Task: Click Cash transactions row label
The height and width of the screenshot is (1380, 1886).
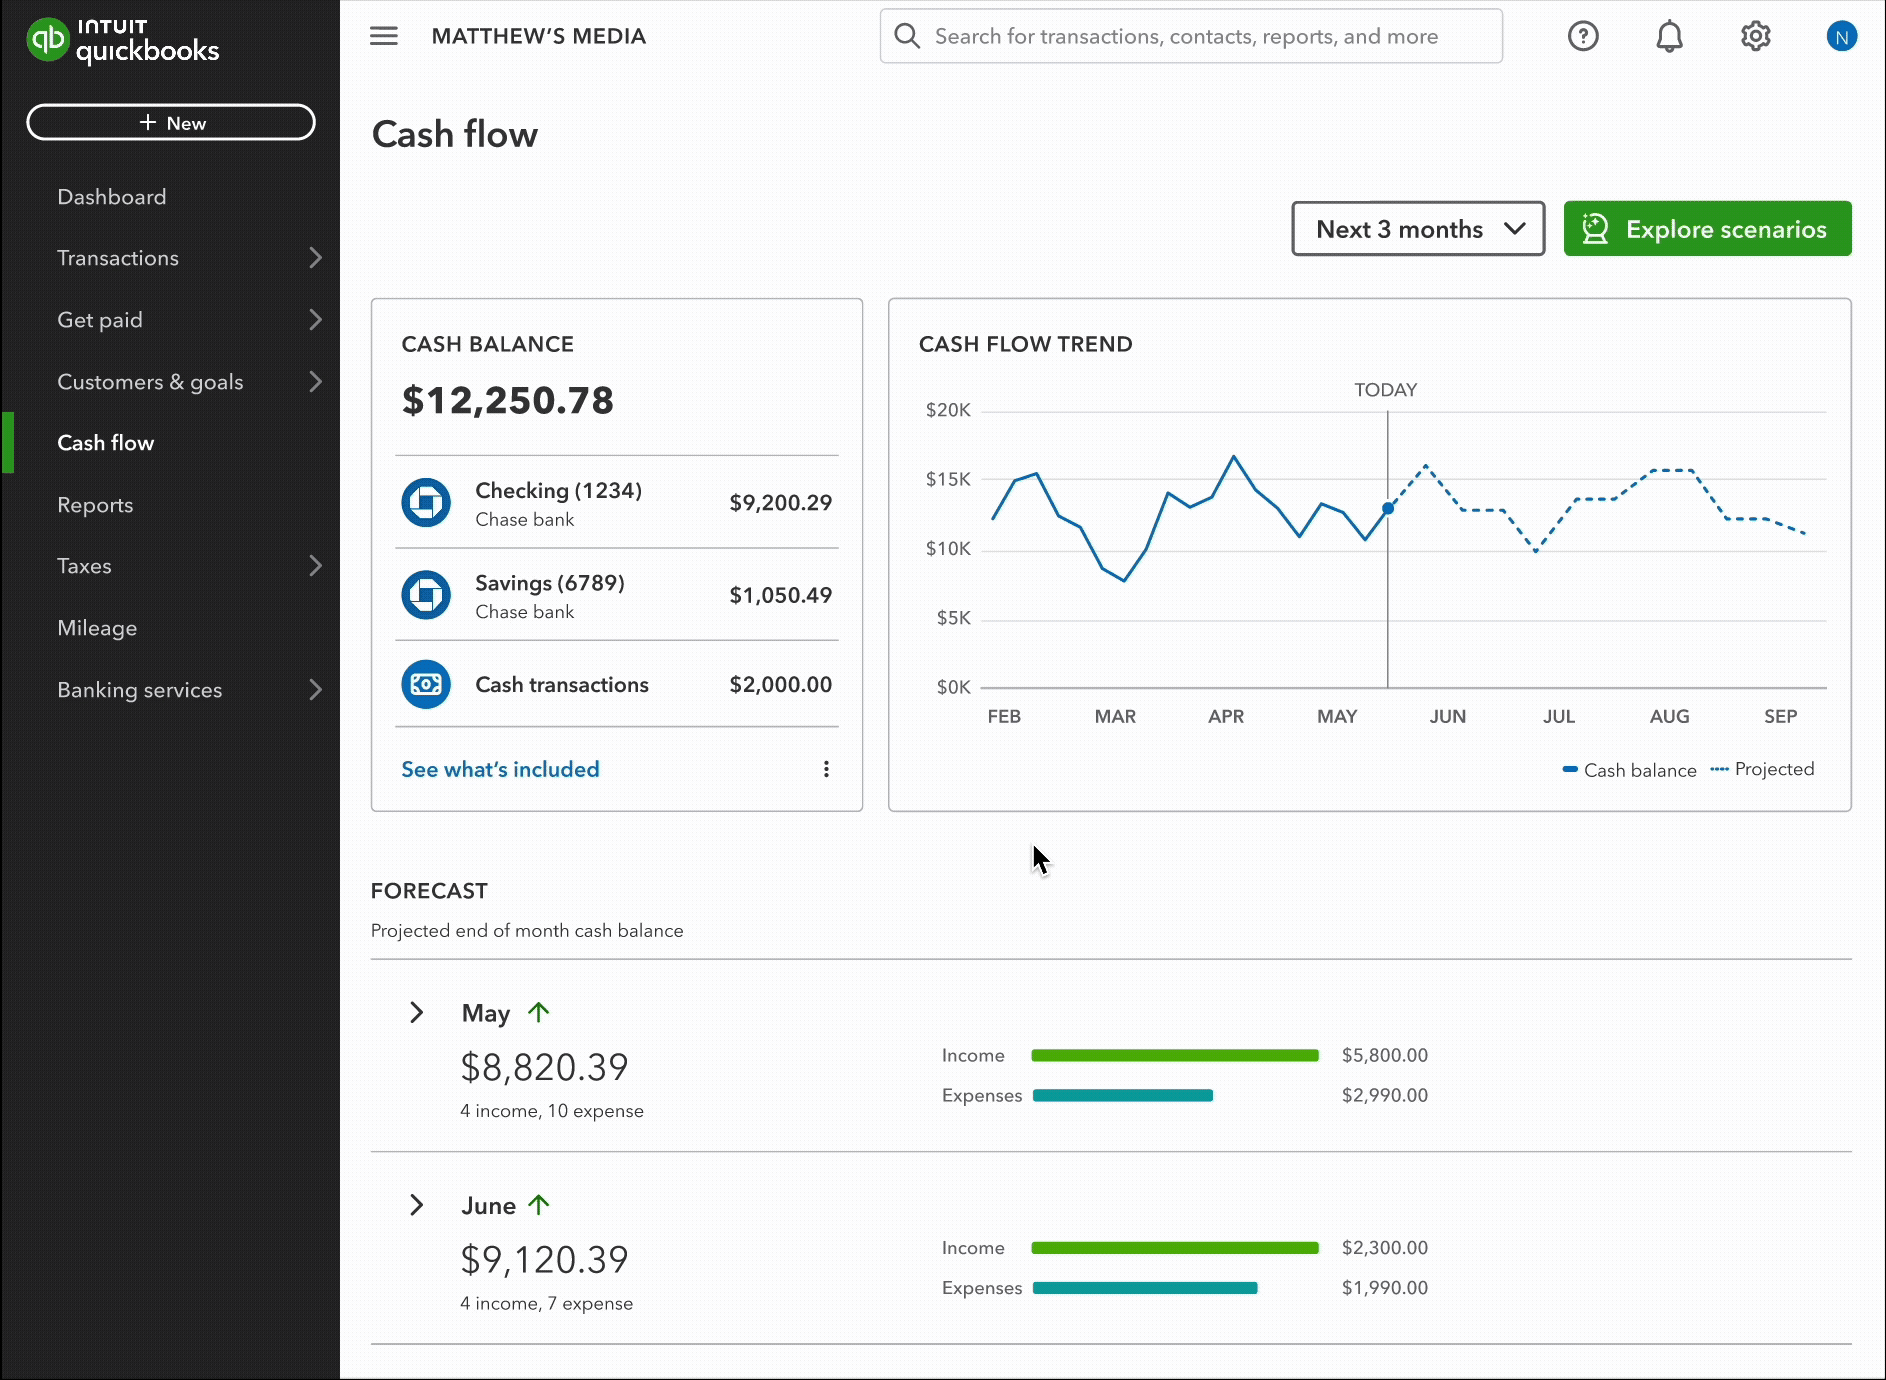Action: [x=562, y=685]
